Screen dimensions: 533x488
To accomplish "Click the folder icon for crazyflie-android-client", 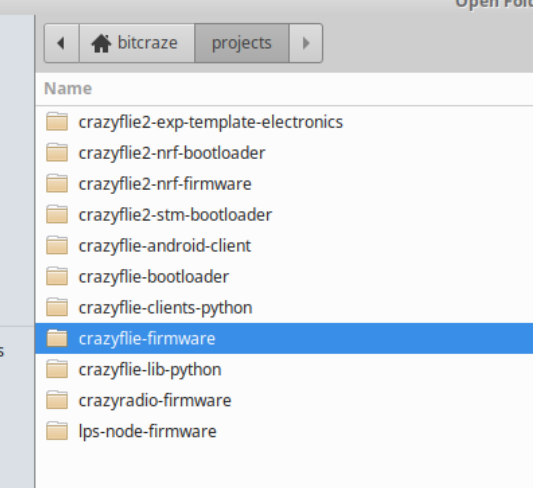I will point(57,245).
